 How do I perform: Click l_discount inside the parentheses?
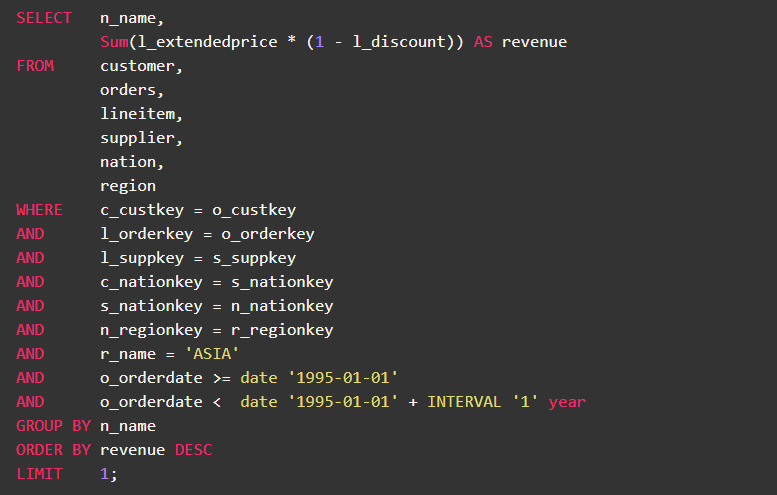400,42
